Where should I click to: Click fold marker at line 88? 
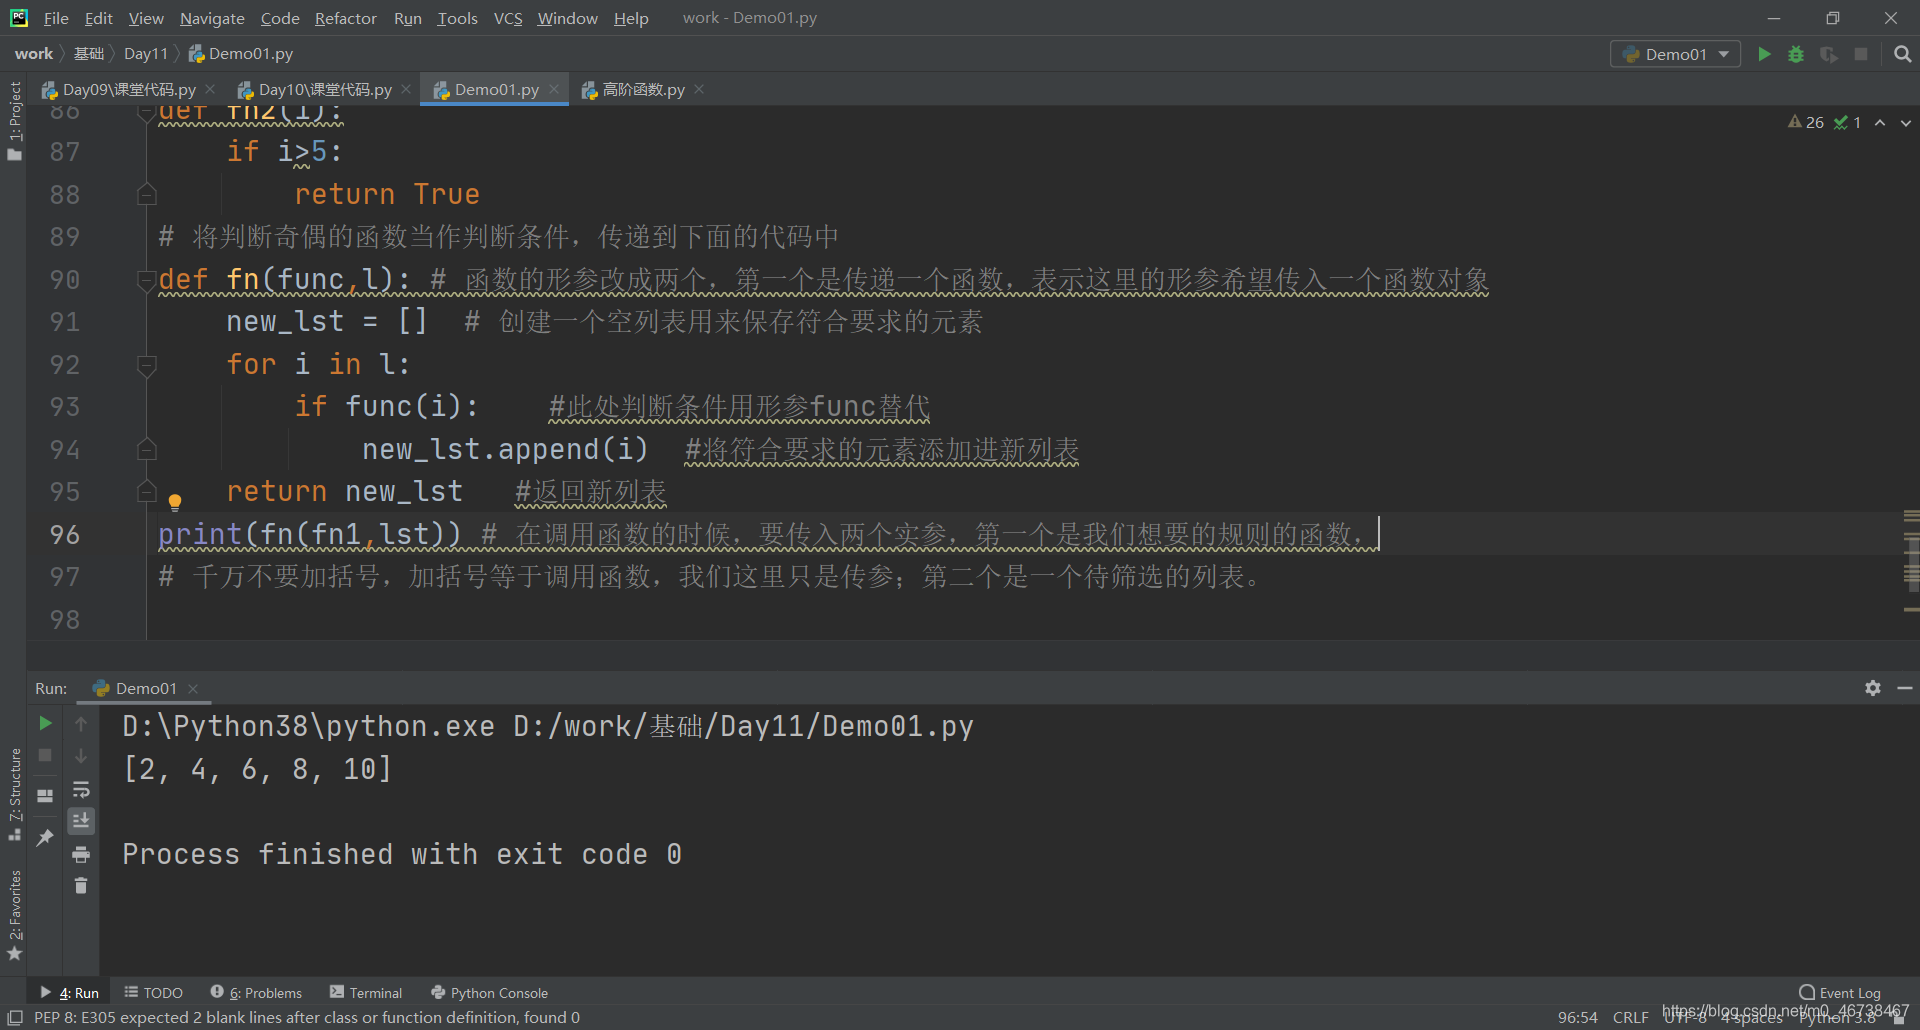[x=146, y=194]
